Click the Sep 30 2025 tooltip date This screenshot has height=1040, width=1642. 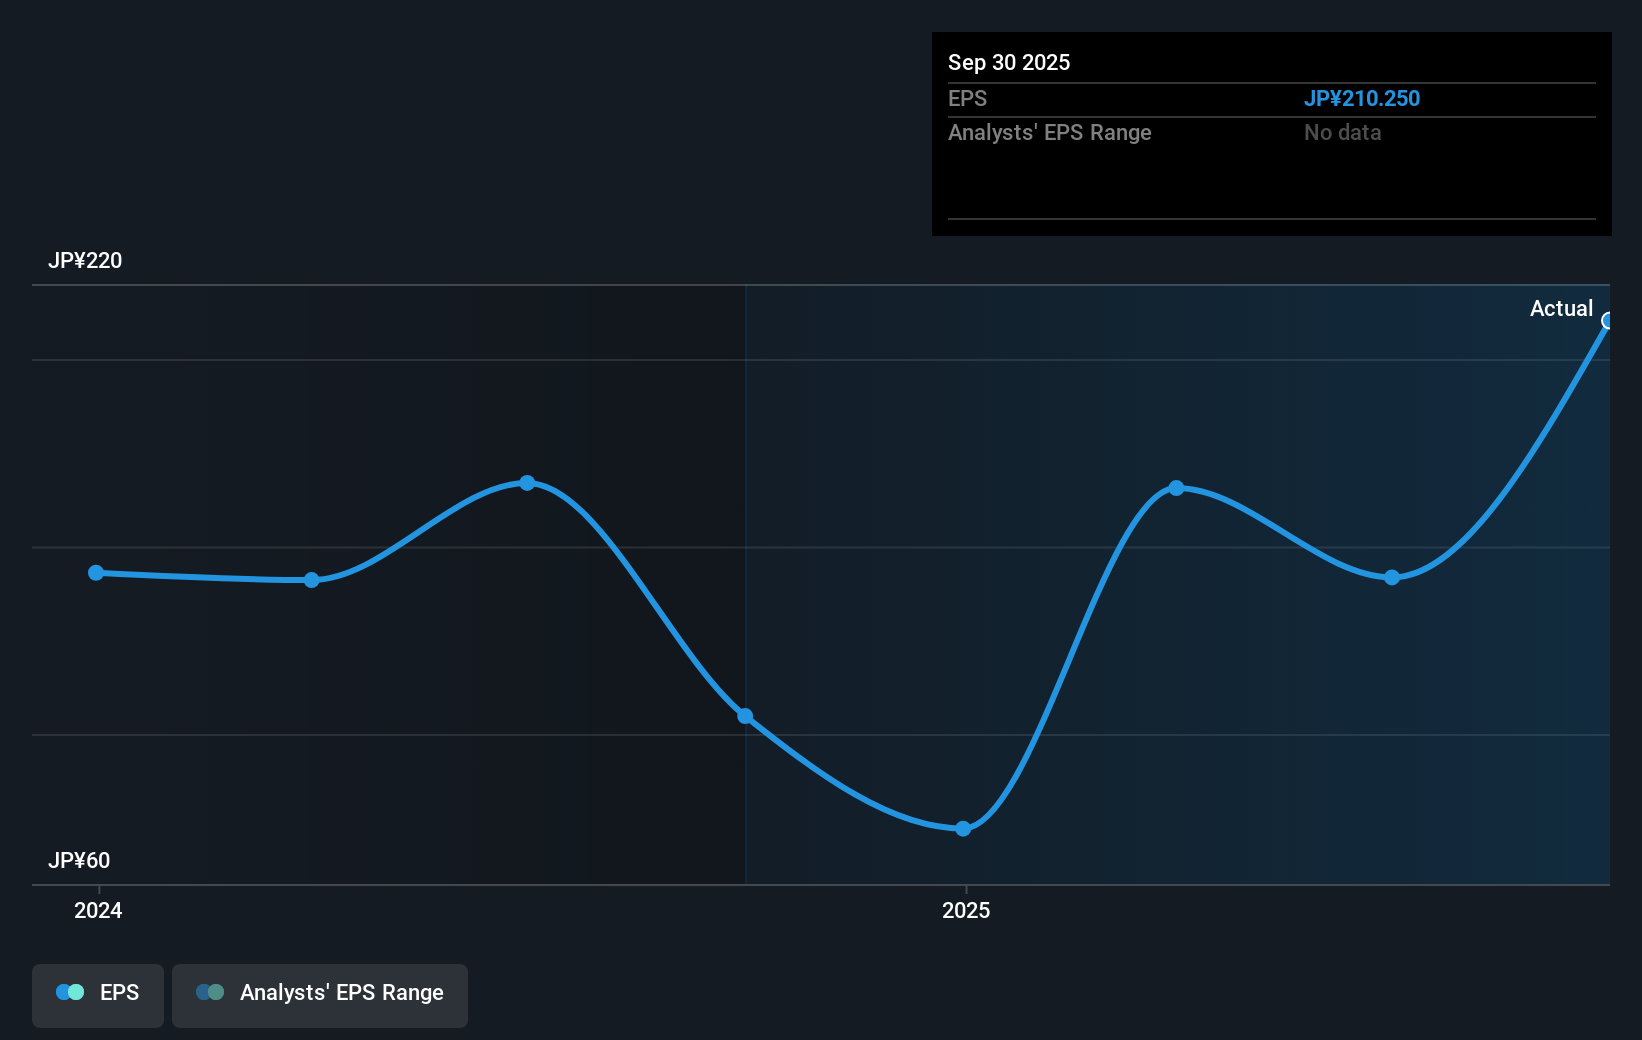(x=1009, y=63)
